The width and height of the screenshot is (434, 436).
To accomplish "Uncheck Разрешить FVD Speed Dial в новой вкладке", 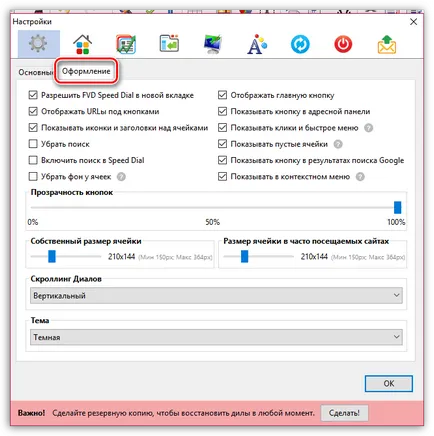I will pos(33,95).
